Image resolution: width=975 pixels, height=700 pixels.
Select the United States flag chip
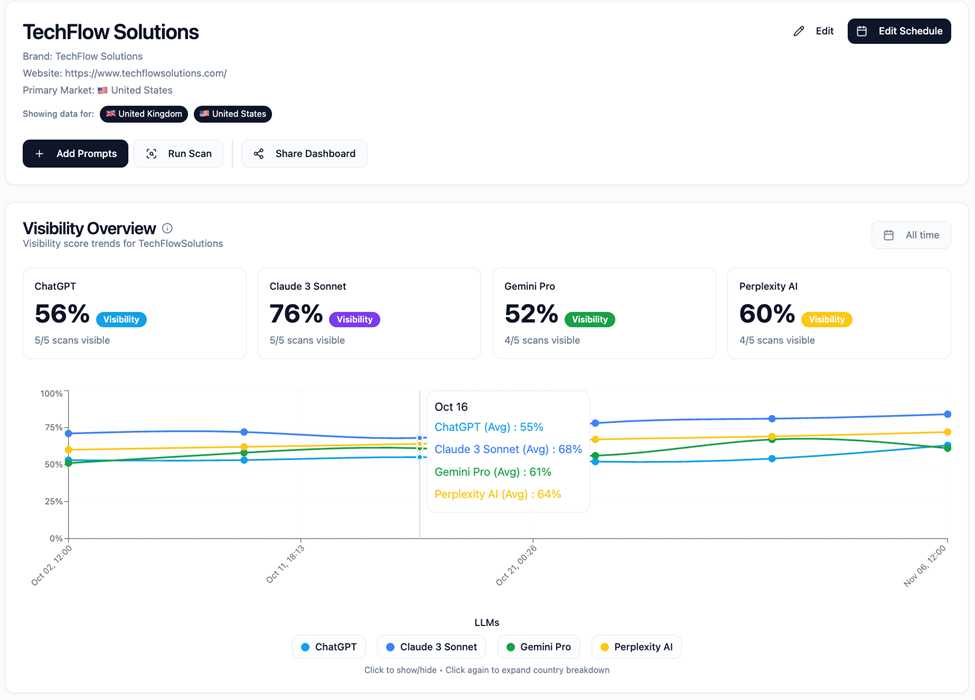[x=232, y=113]
